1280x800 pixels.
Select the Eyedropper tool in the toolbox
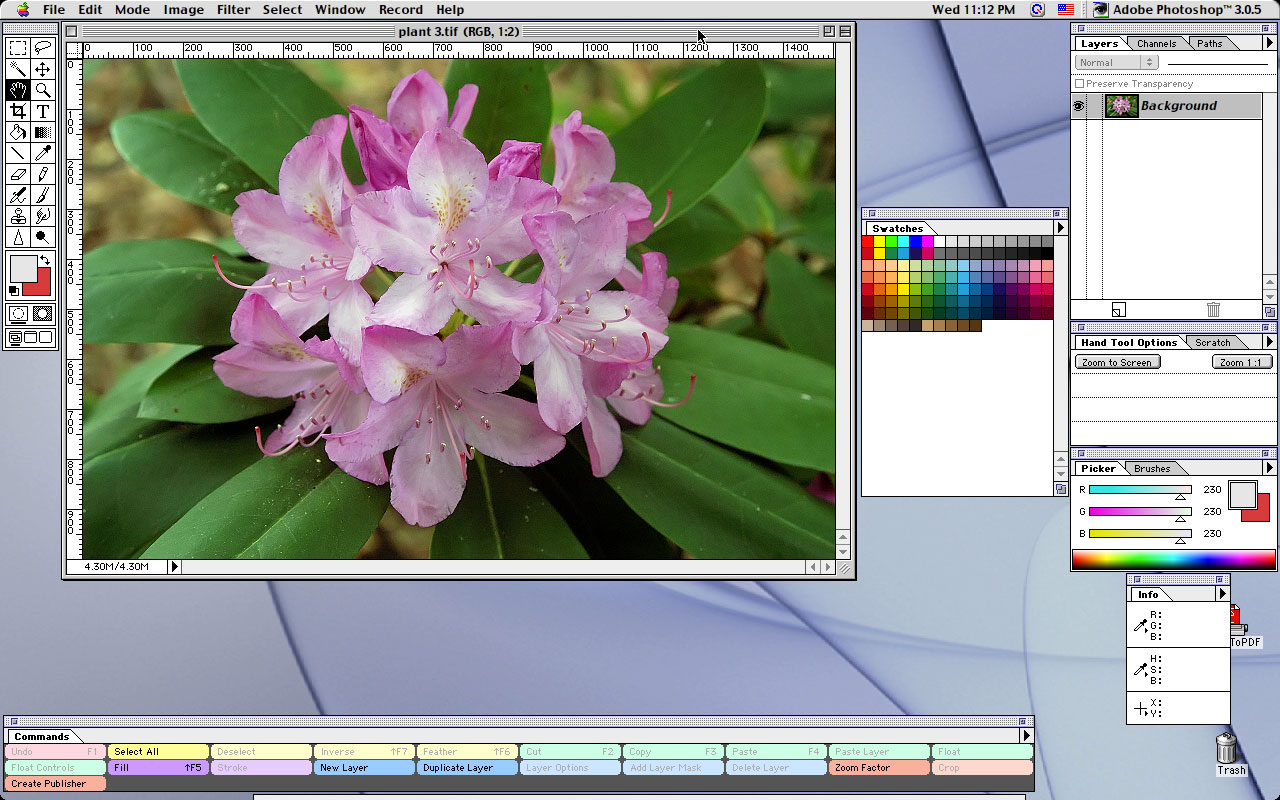click(x=43, y=153)
